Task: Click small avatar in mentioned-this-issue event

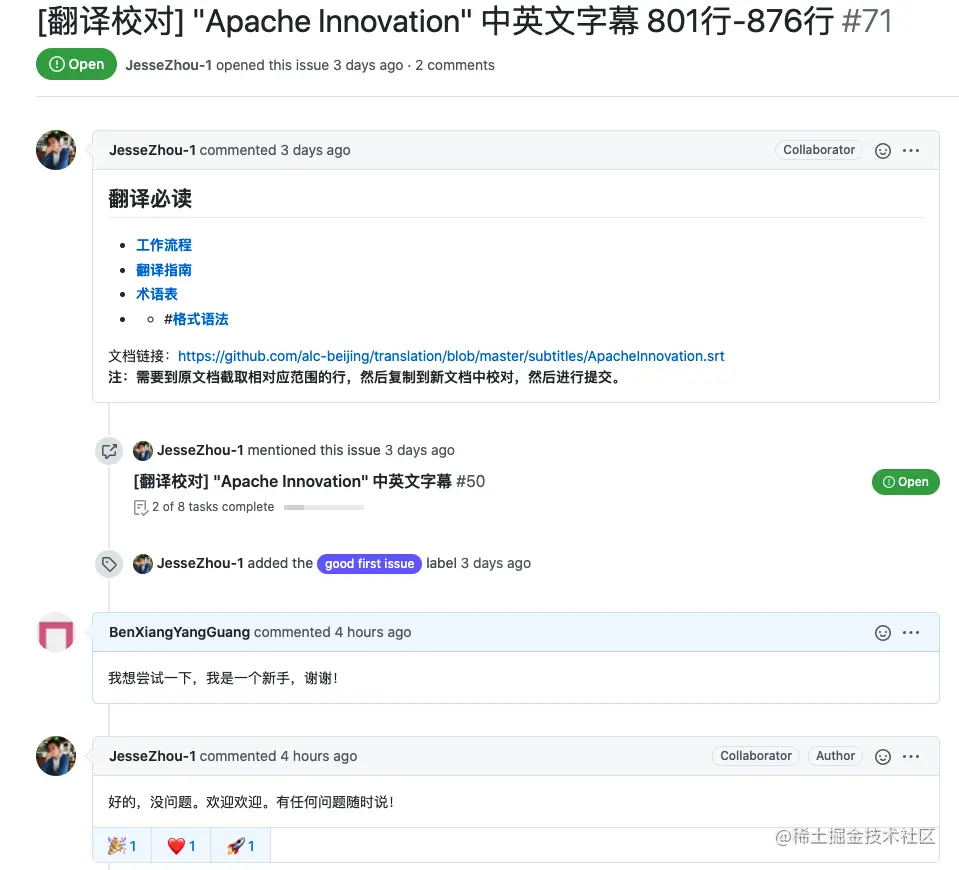Action: click(x=143, y=451)
